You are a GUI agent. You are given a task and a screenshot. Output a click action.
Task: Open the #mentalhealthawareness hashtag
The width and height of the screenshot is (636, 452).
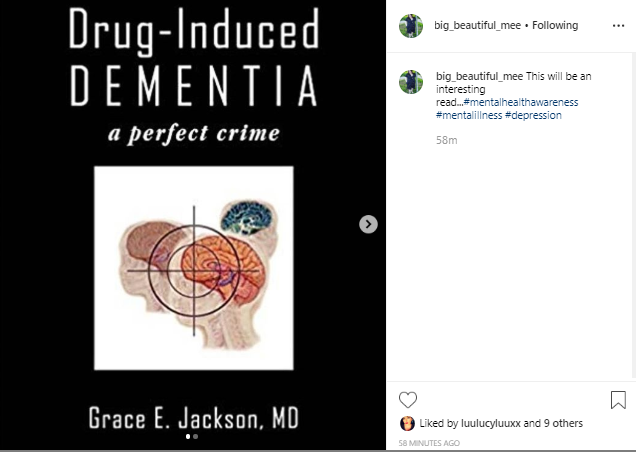[x=521, y=102]
